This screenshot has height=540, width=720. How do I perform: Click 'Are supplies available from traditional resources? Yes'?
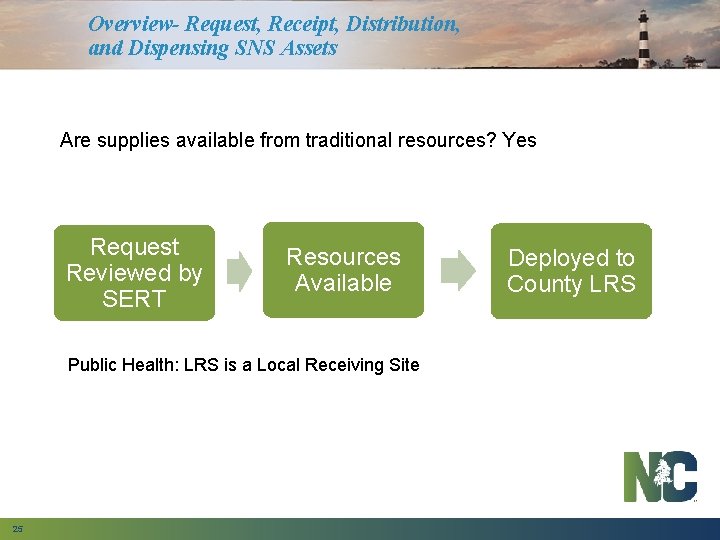[298, 140]
